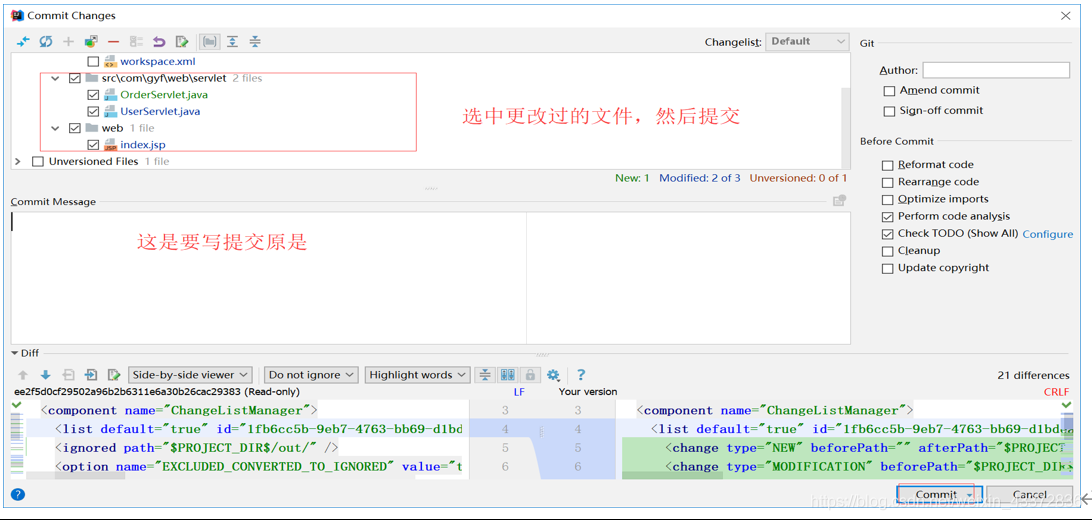1092x520 pixels.
Task: Enable Amend commit checkbox
Action: point(888,91)
